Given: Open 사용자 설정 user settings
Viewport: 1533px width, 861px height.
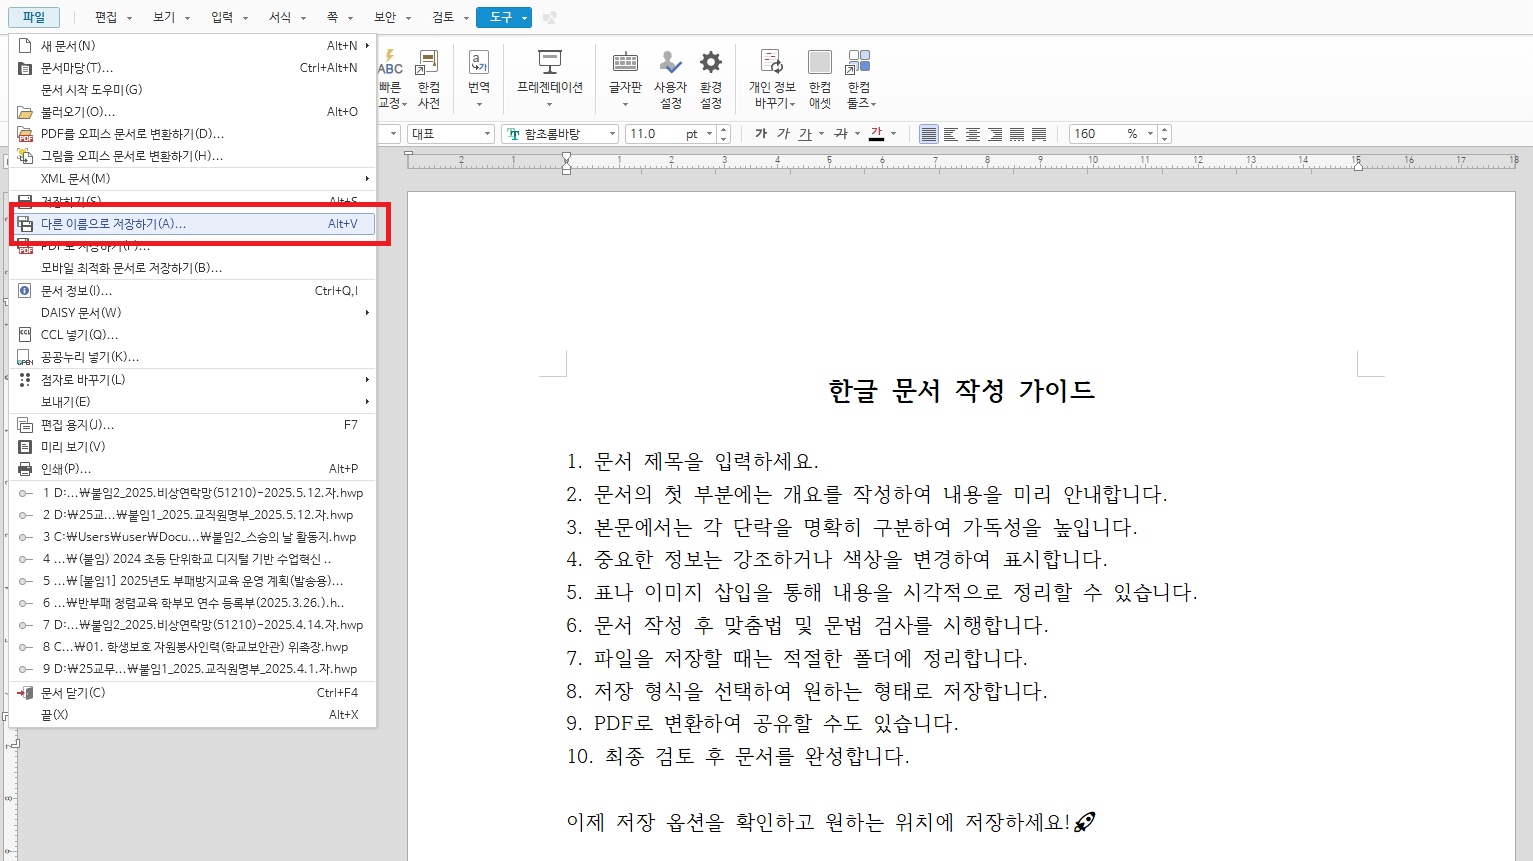Looking at the screenshot, I should pyautogui.click(x=670, y=78).
